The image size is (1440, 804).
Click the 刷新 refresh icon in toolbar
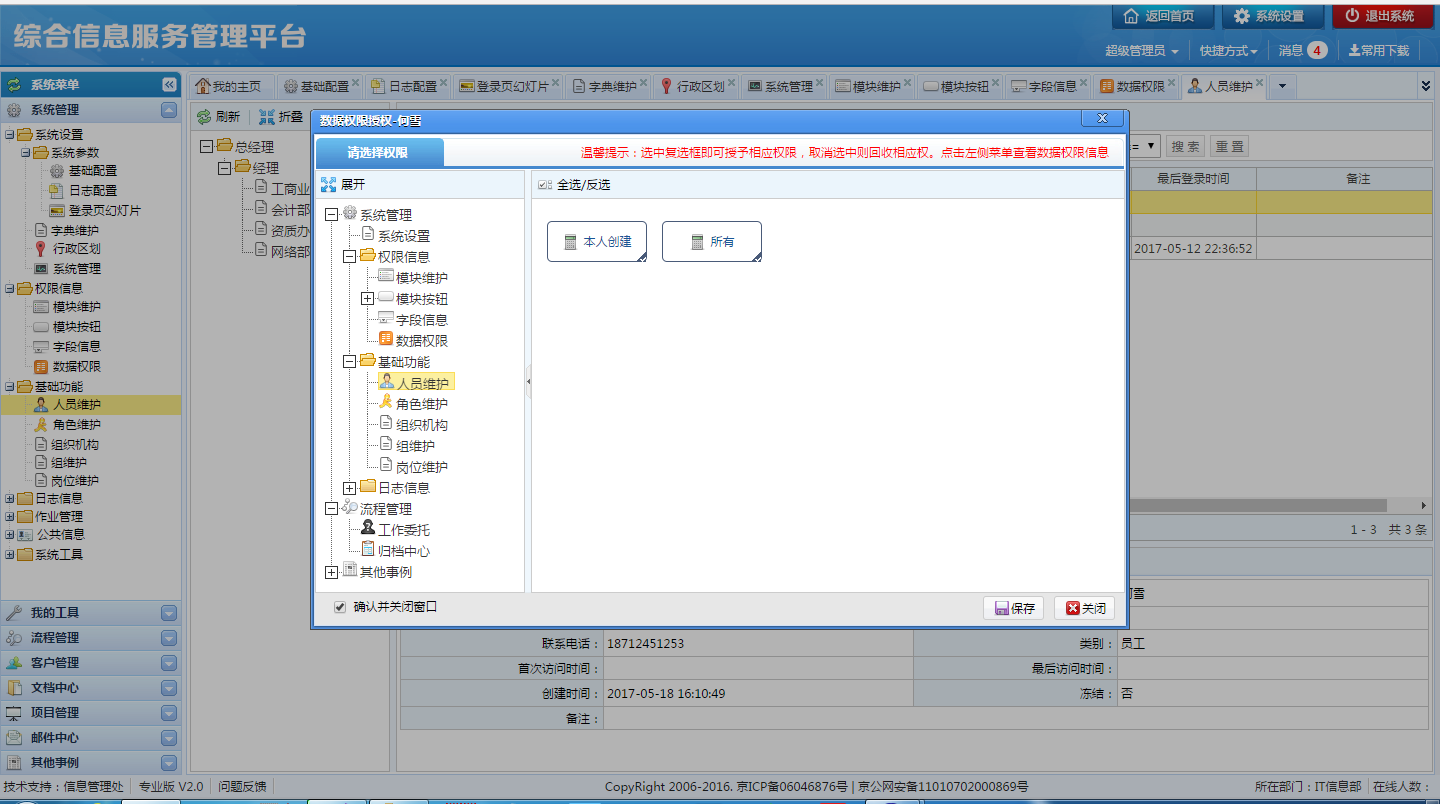pyautogui.click(x=204, y=117)
